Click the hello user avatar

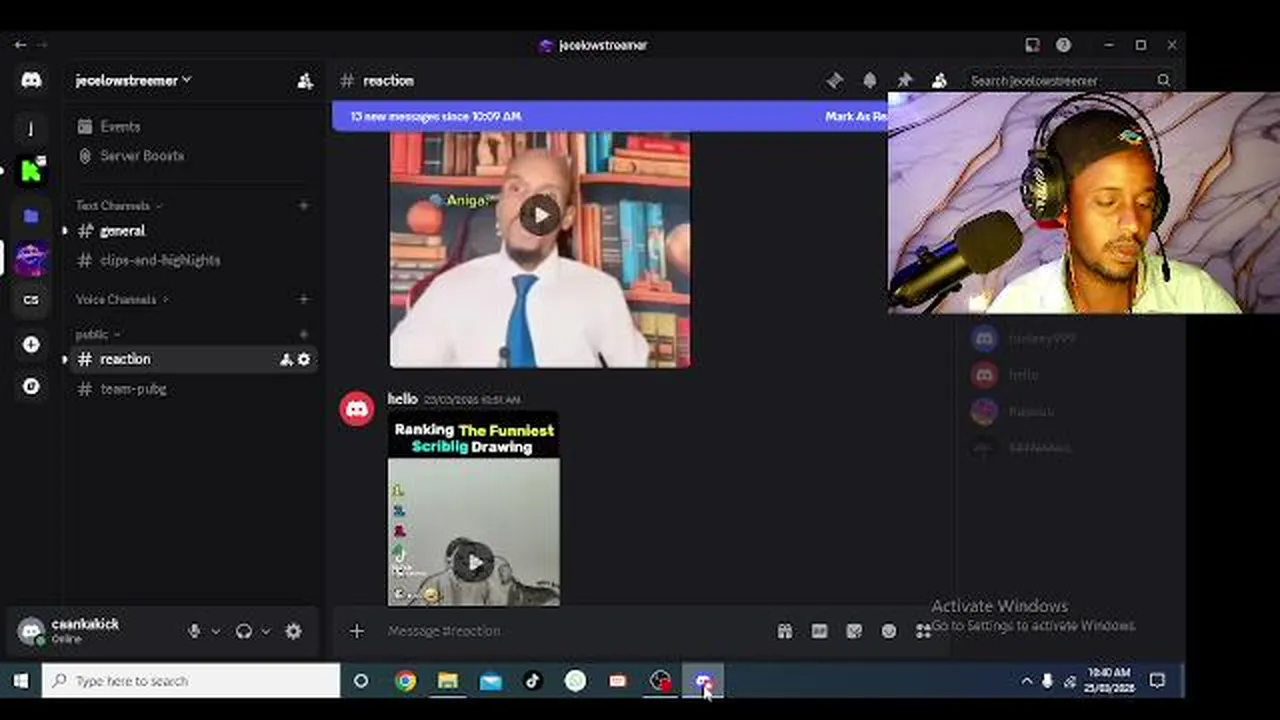coord(357,409)
